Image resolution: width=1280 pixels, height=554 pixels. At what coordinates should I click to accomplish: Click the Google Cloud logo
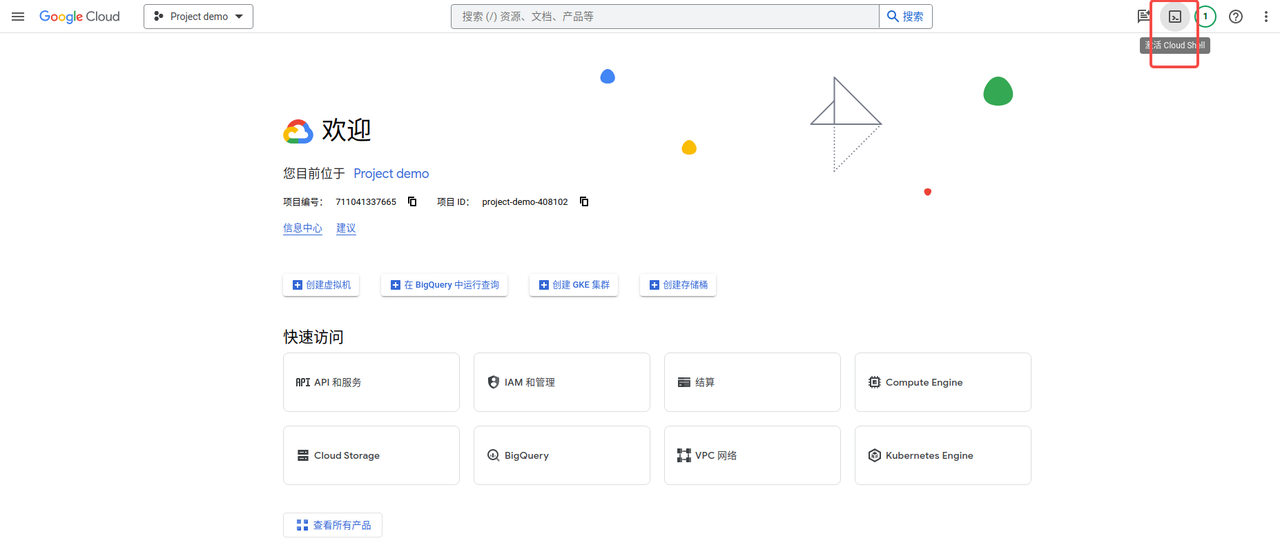80,17
